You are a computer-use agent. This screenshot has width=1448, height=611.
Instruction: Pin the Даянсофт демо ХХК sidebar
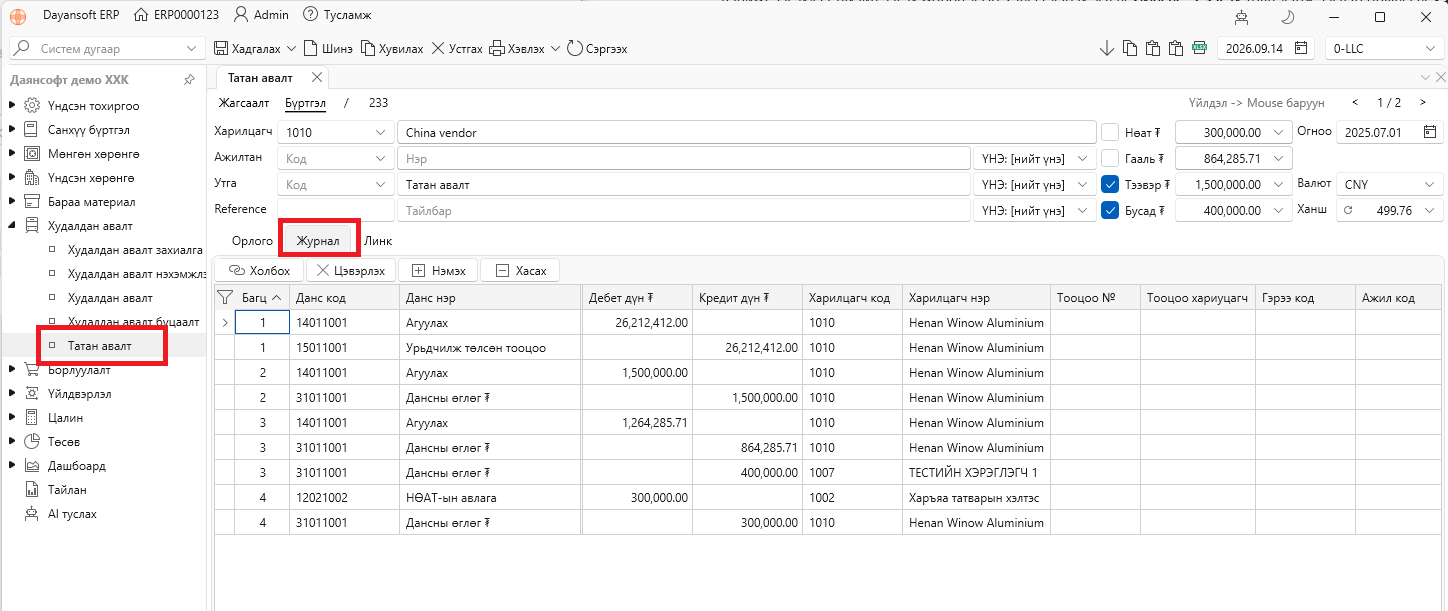click(190, 80)
